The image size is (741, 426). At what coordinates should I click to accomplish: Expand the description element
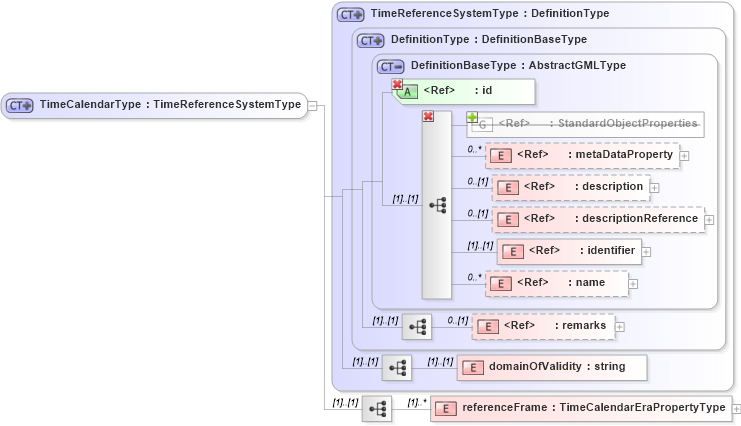click(655, 188)
